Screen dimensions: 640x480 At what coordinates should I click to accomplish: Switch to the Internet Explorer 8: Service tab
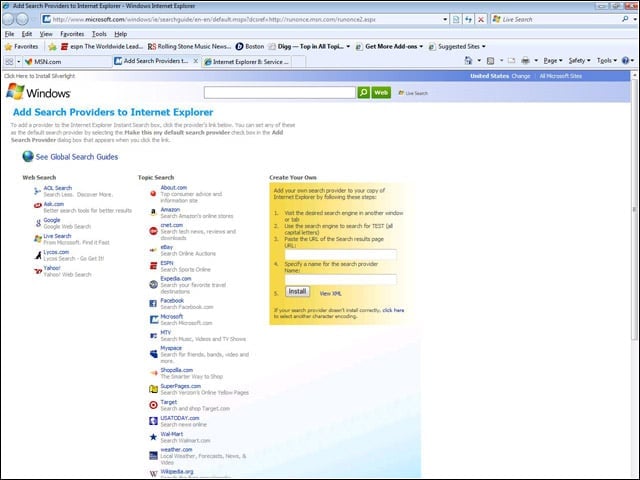click(247, 62)
